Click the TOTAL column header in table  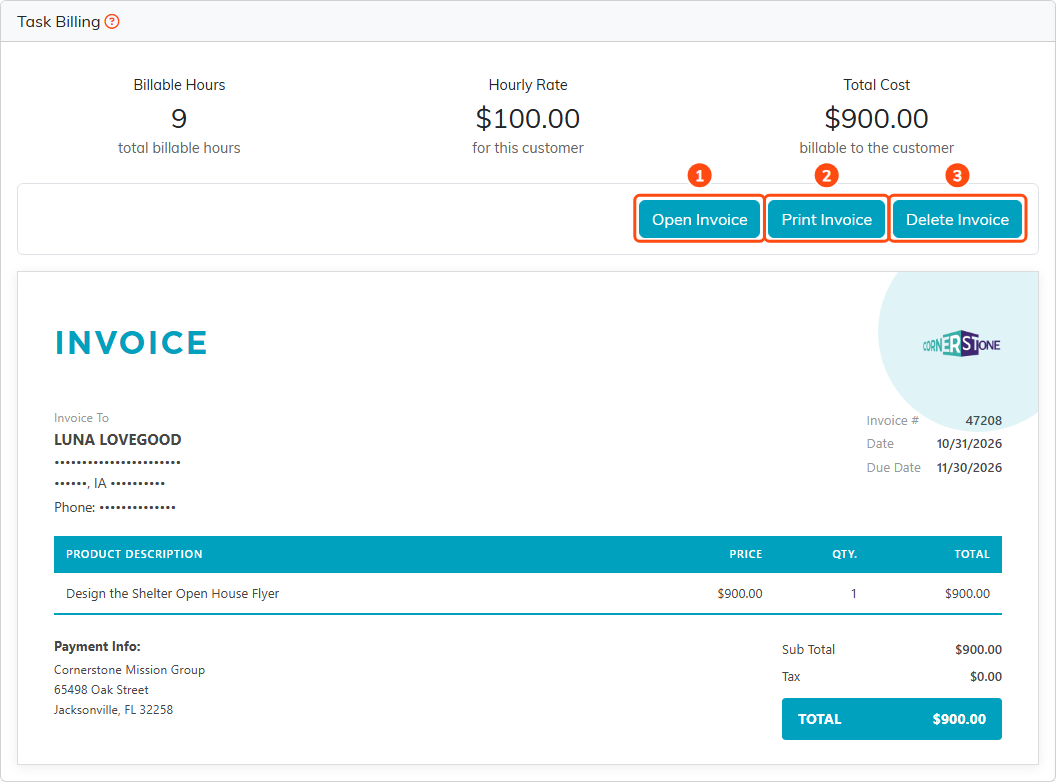coord(972,554)
